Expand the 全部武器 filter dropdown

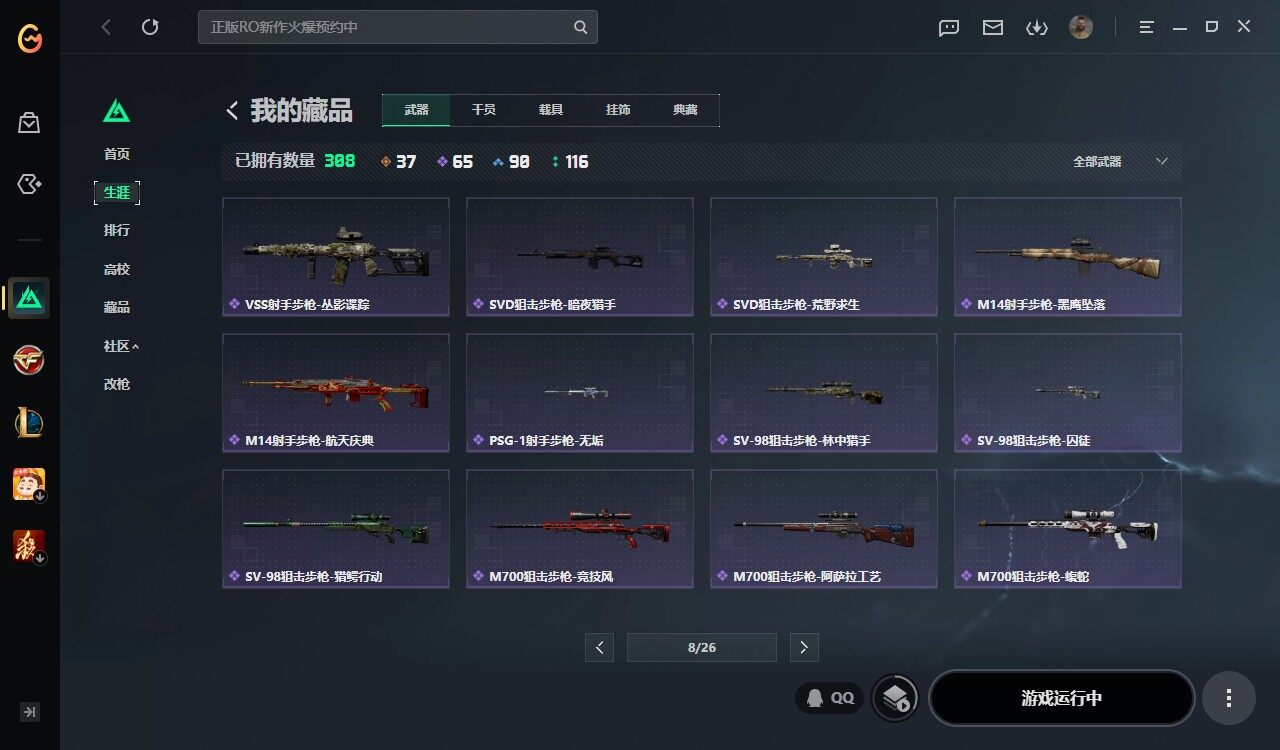coord(1120,161)
